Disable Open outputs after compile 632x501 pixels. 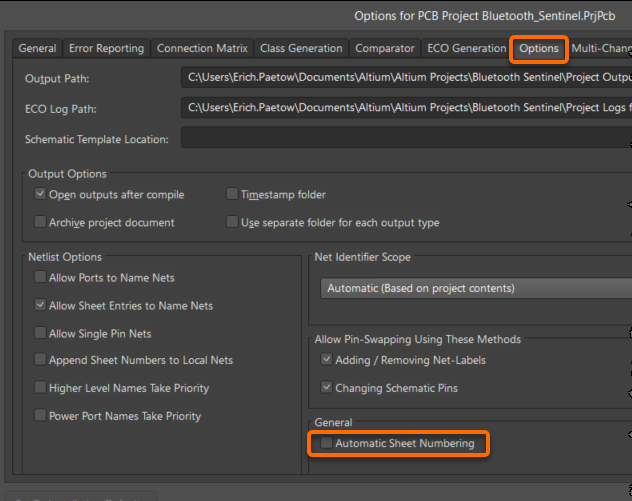(x=41, y=195)
